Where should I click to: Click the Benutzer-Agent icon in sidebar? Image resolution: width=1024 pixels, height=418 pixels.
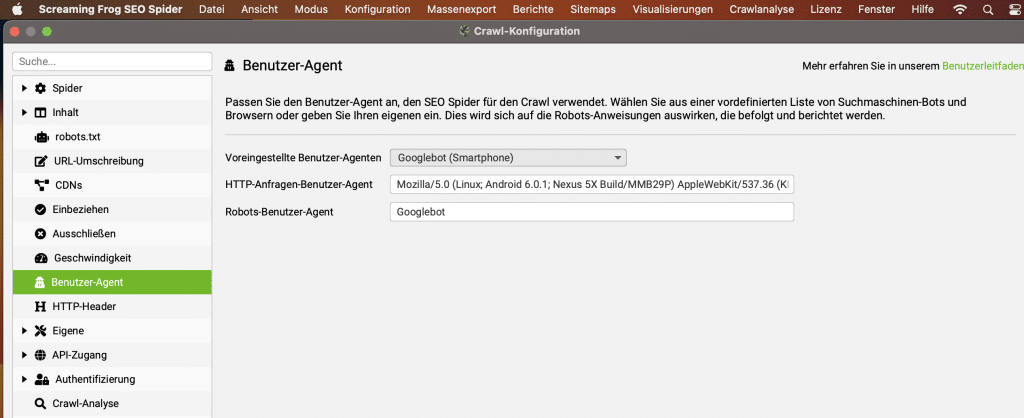point(39,282)
